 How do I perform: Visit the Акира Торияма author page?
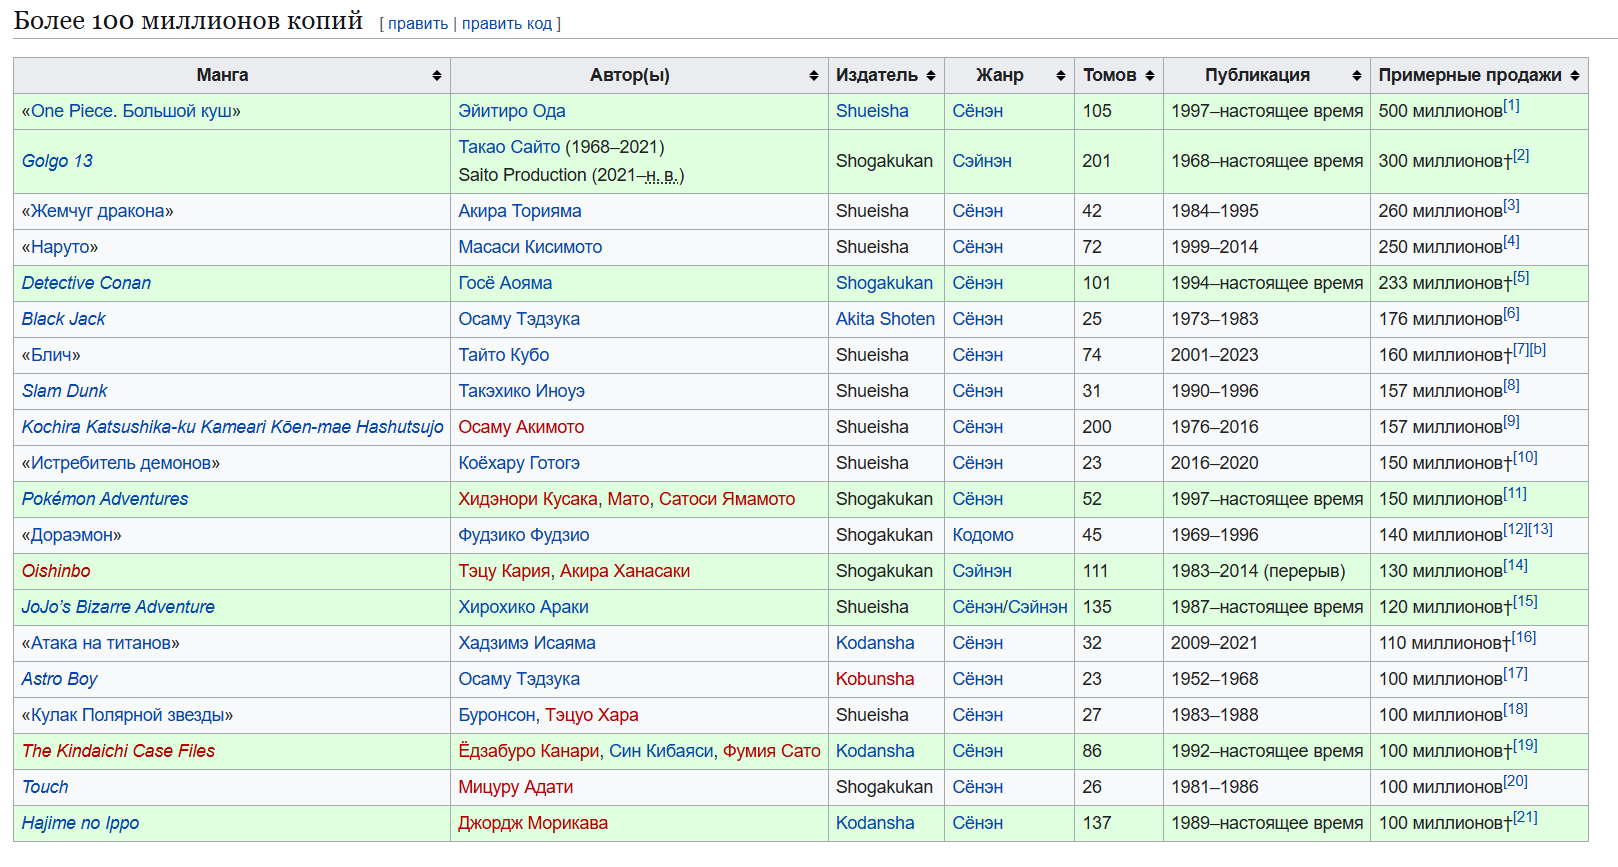pyautogui.click(x=519, y=211)
